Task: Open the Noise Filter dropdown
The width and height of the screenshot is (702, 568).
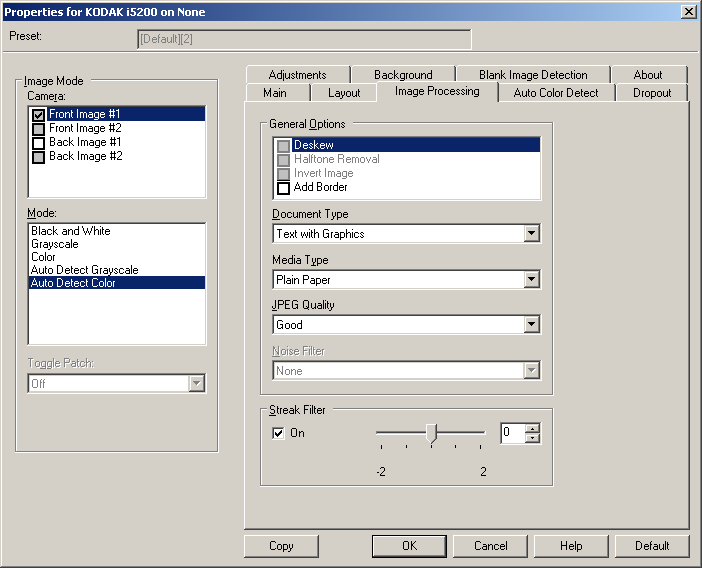Action: [x=531, y=370]
